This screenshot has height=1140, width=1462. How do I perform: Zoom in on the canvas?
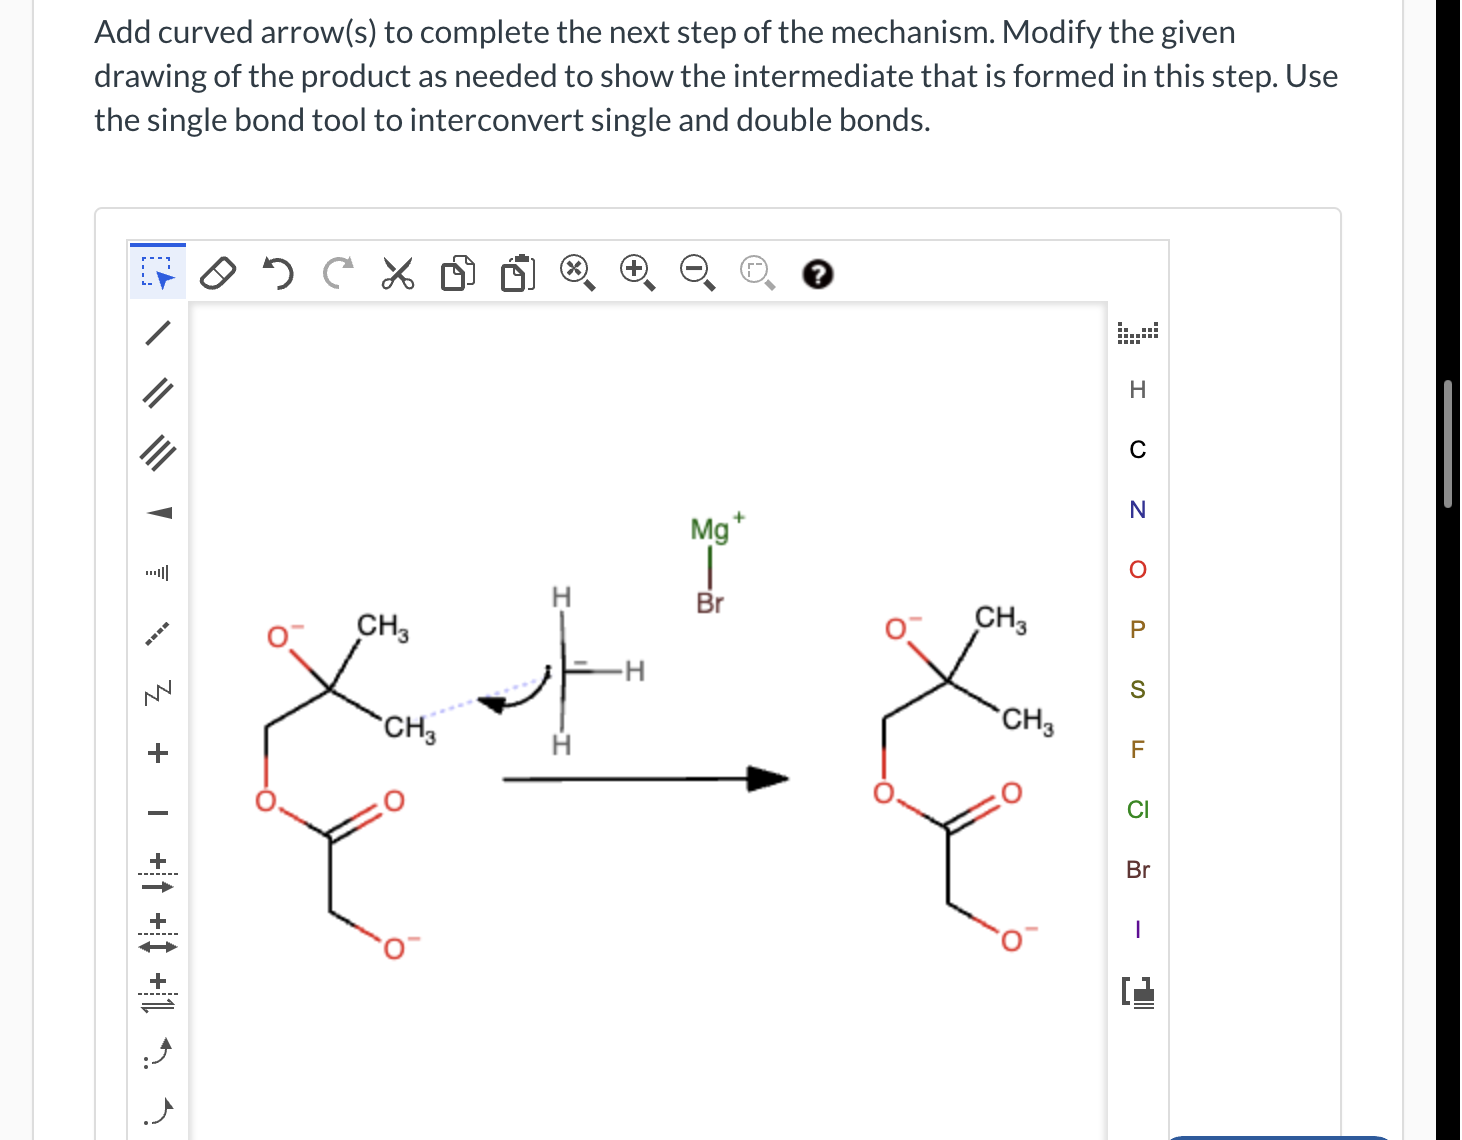(633, 271)
